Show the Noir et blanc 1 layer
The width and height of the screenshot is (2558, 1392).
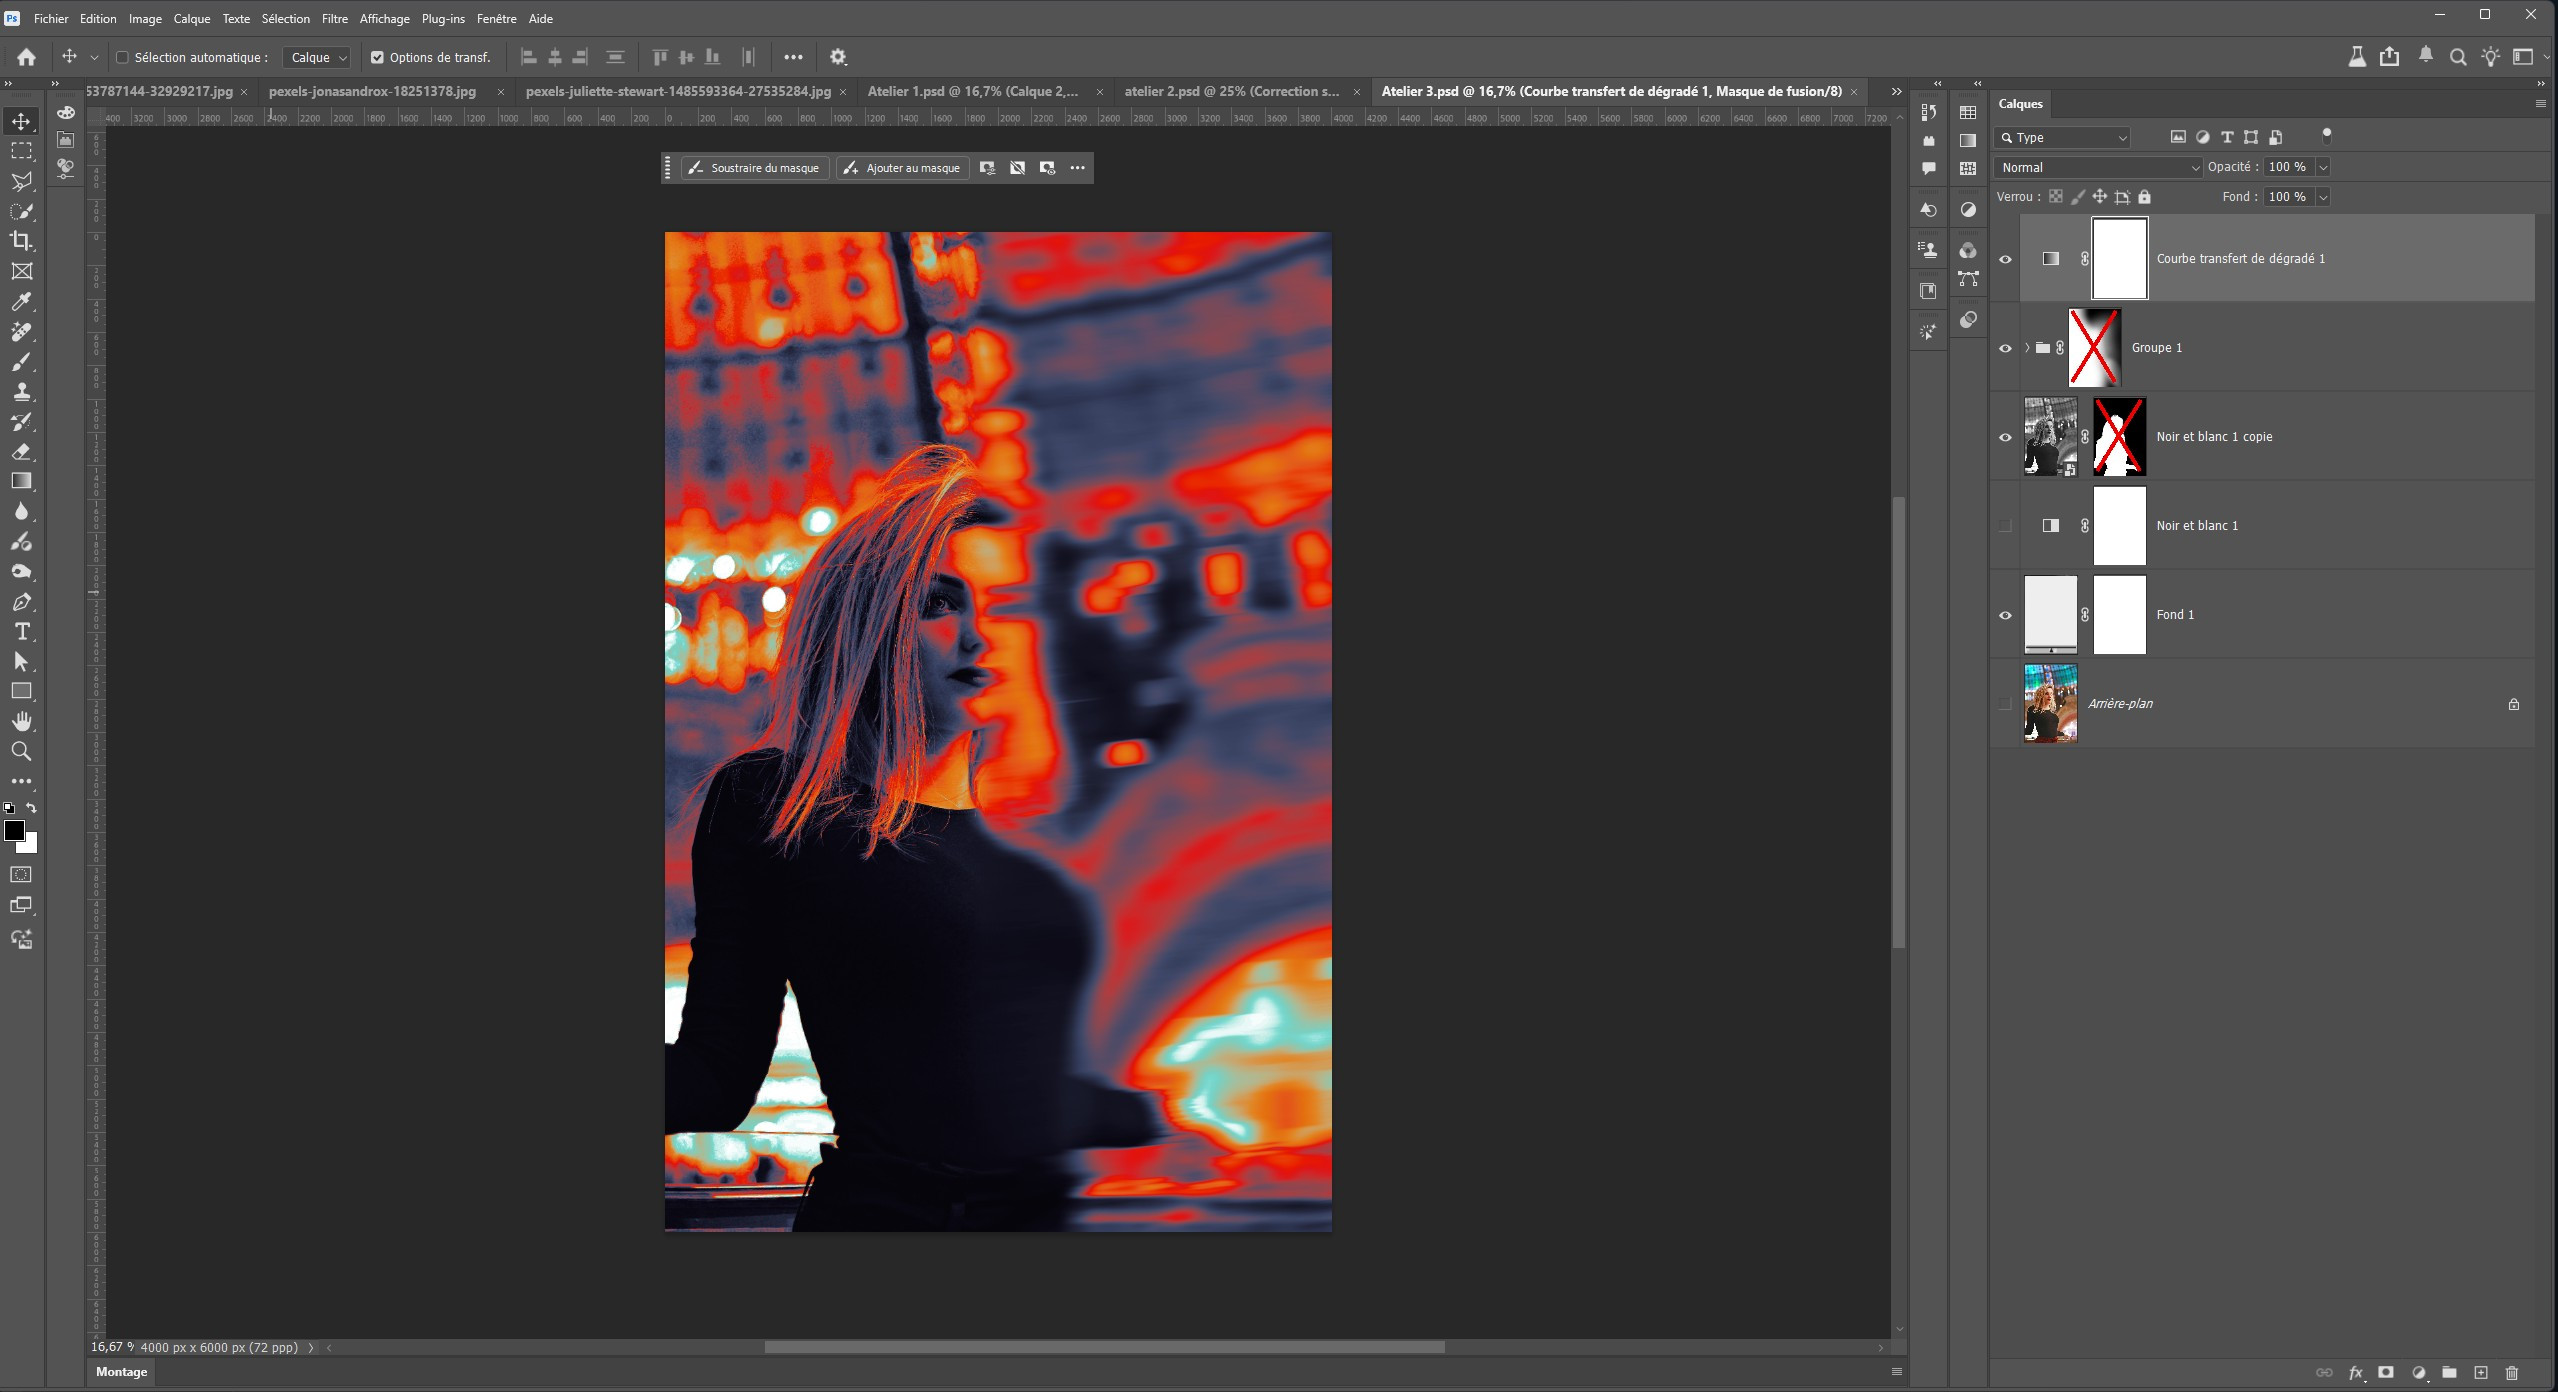tap(2005, 526)
